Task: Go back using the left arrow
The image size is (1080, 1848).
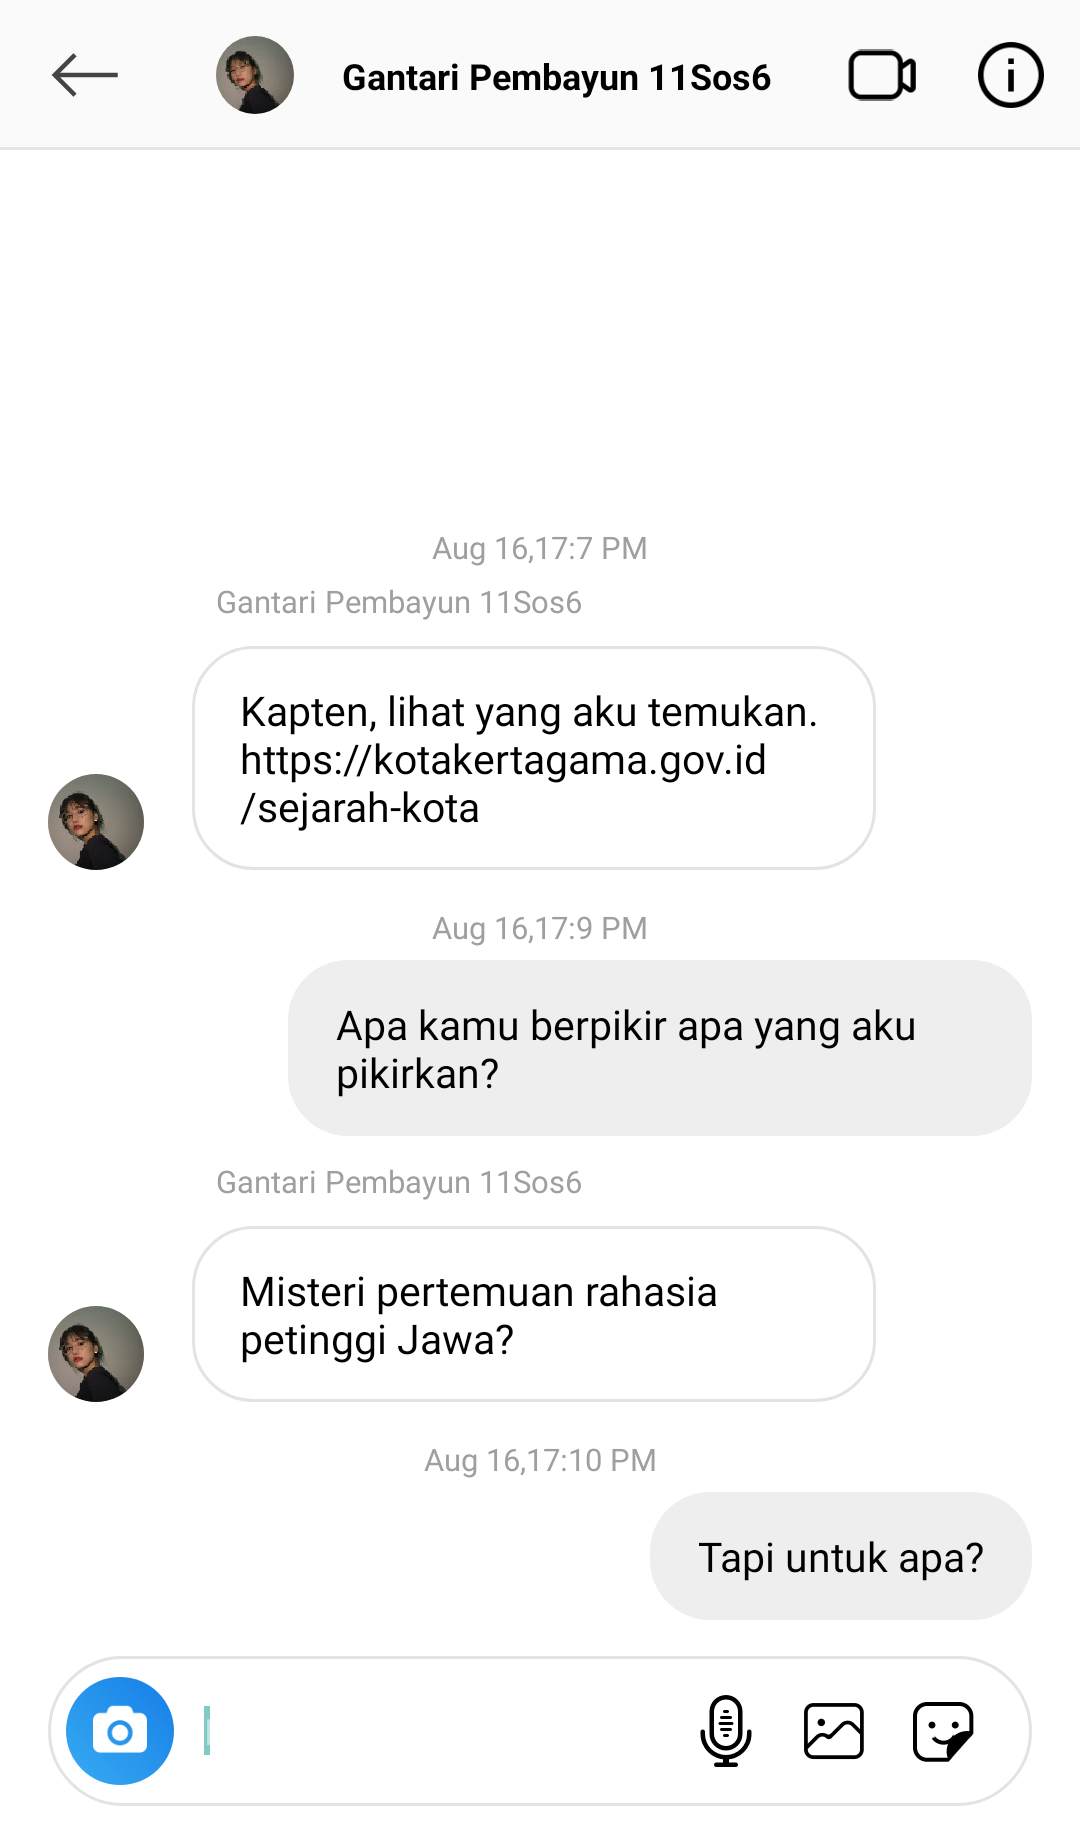Action: 85,76
